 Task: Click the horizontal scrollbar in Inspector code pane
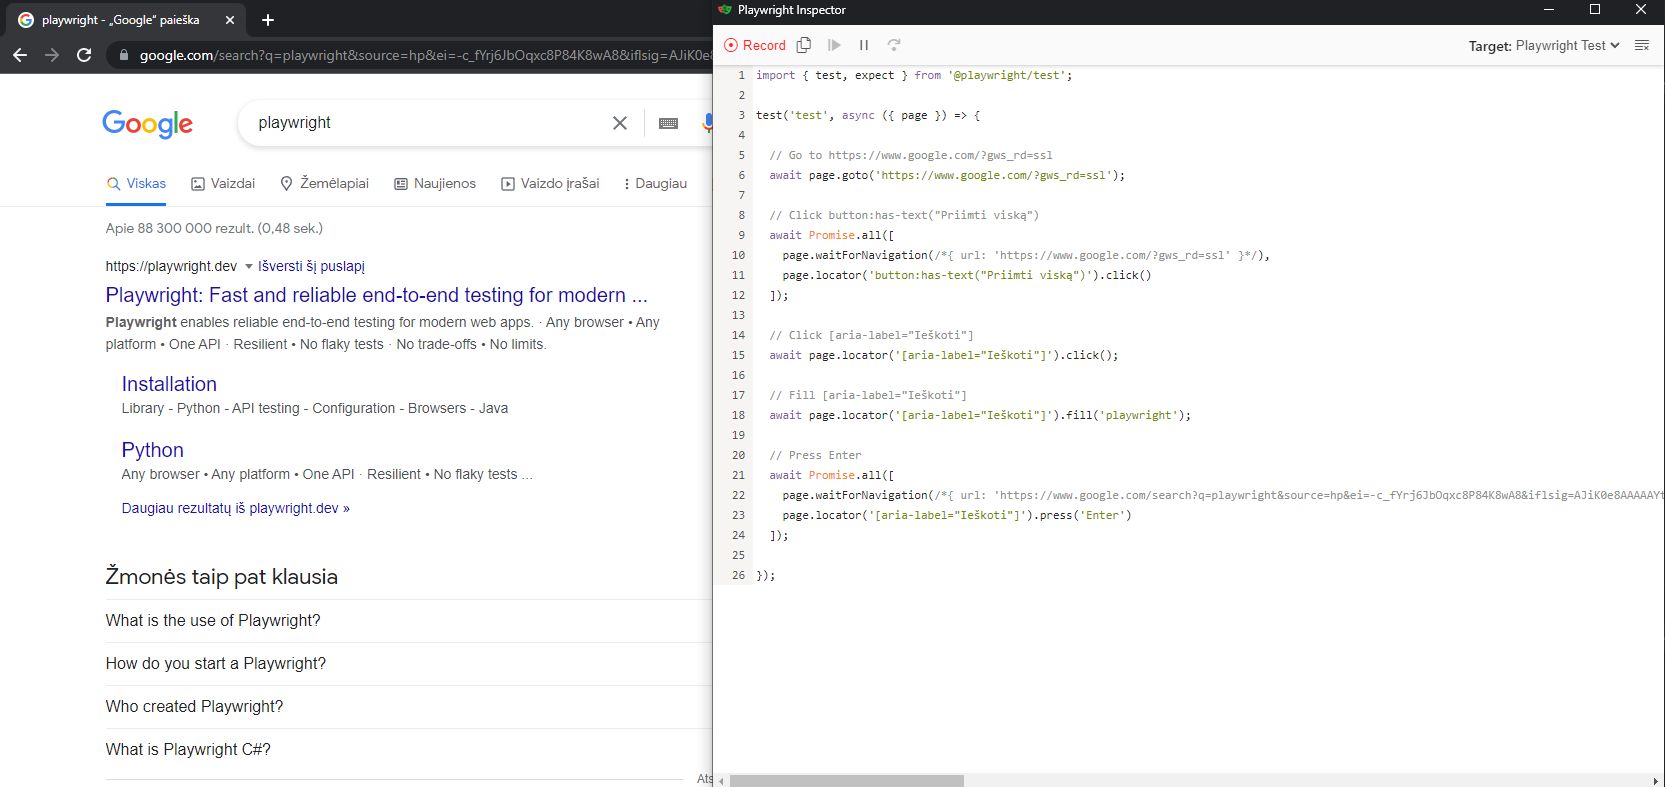[846, 781]
